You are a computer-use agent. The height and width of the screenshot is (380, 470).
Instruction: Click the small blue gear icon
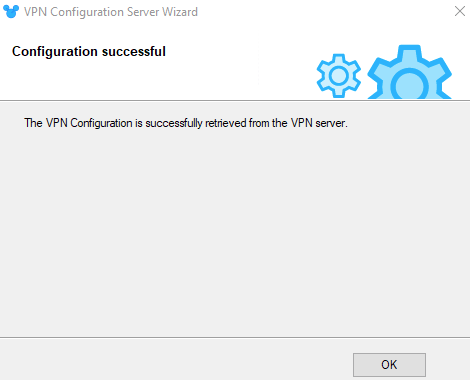[x=339, y=76]
